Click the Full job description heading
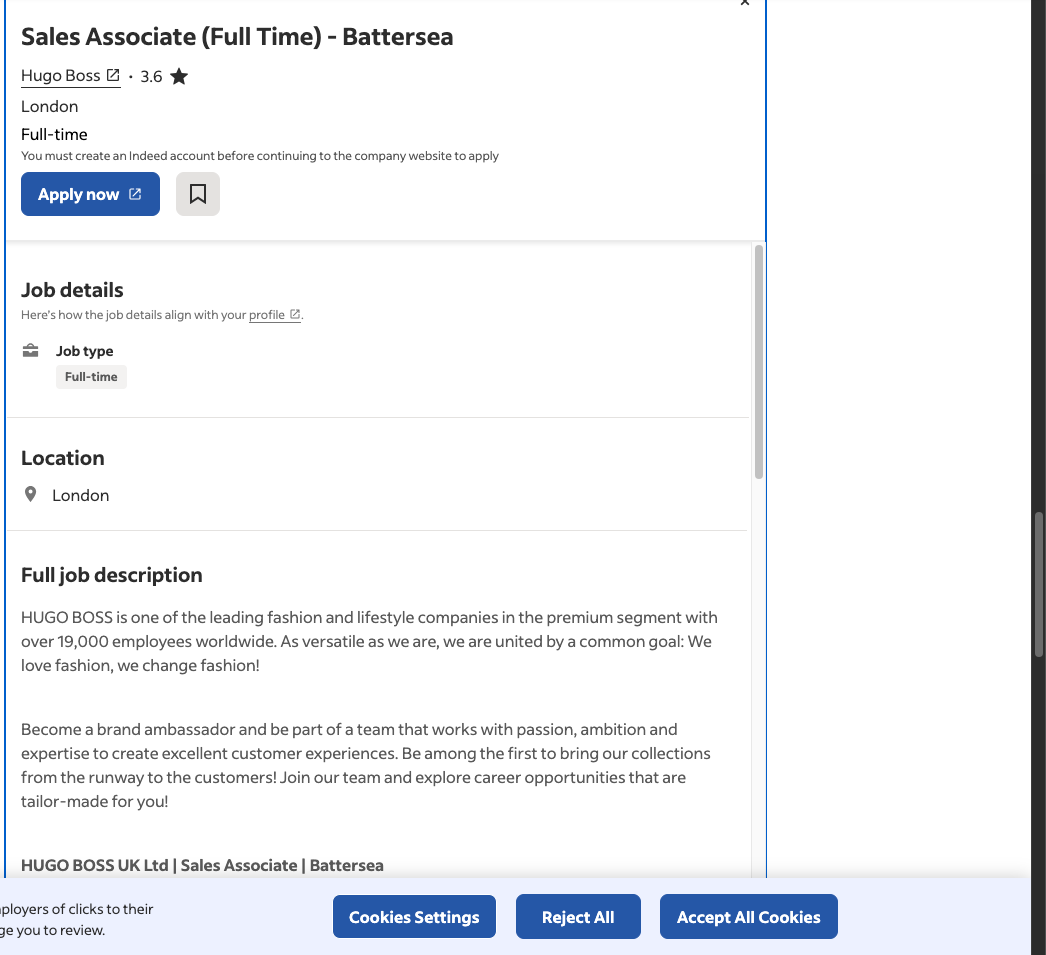Image resolution: width=1046 pixels, height=955 pixels. click(x=111, y=575)
